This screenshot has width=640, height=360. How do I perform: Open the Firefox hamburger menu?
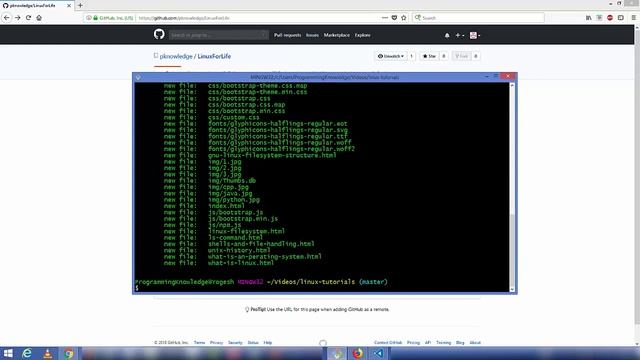(633, 18)
